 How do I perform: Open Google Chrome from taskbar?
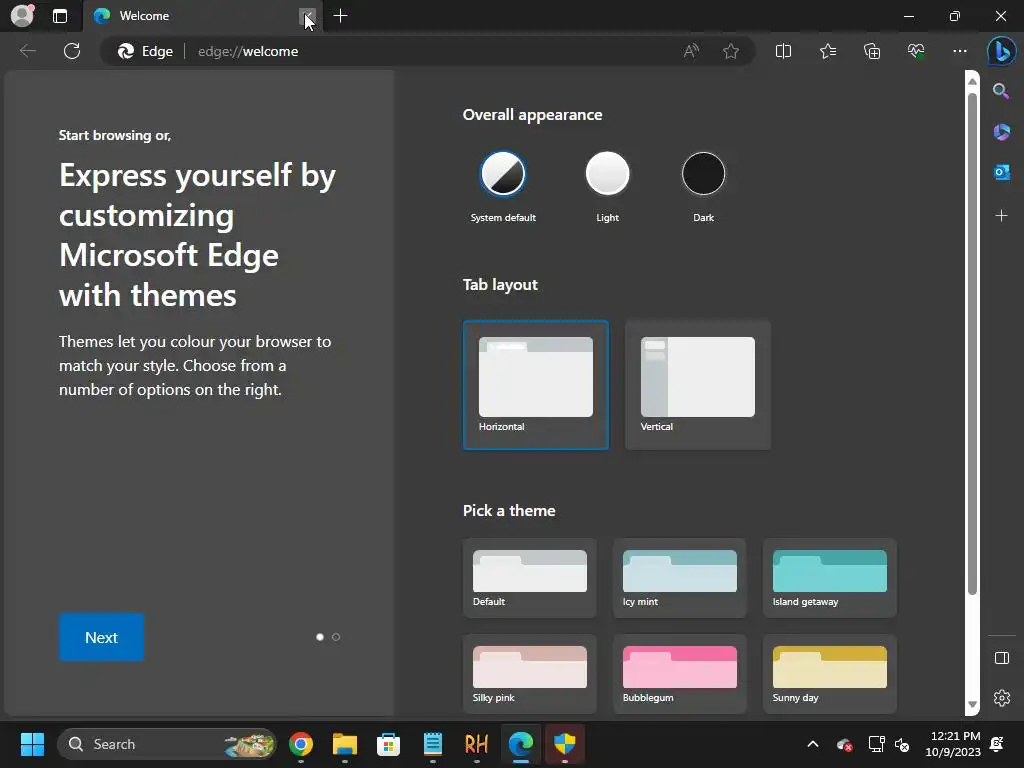coord(301,744)
